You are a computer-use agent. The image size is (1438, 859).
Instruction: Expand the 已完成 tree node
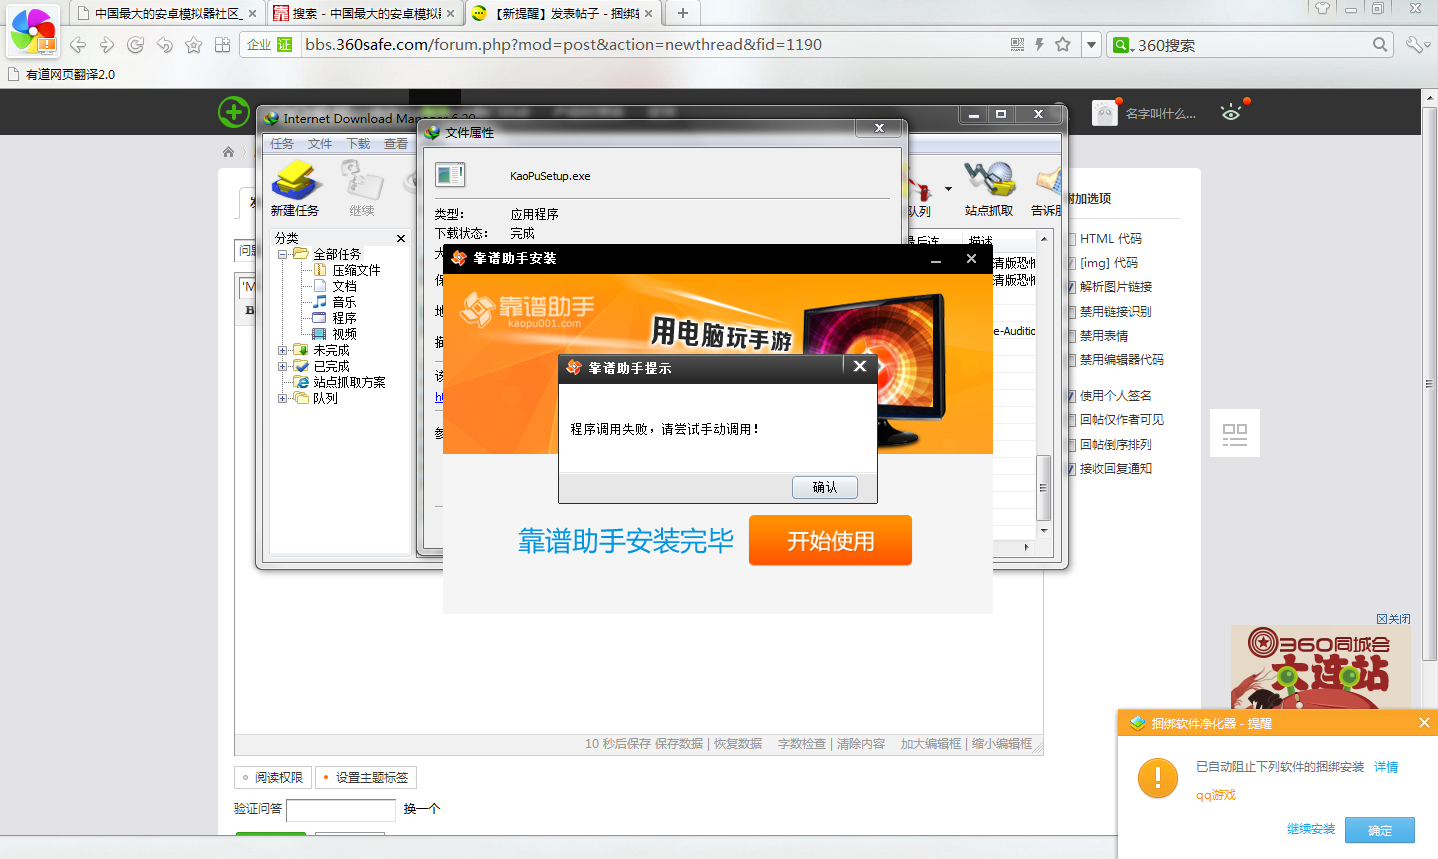[283, 366]
